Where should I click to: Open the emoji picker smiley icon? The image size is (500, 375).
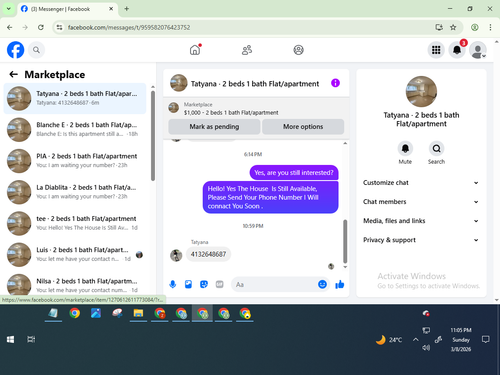pos(322,284)
